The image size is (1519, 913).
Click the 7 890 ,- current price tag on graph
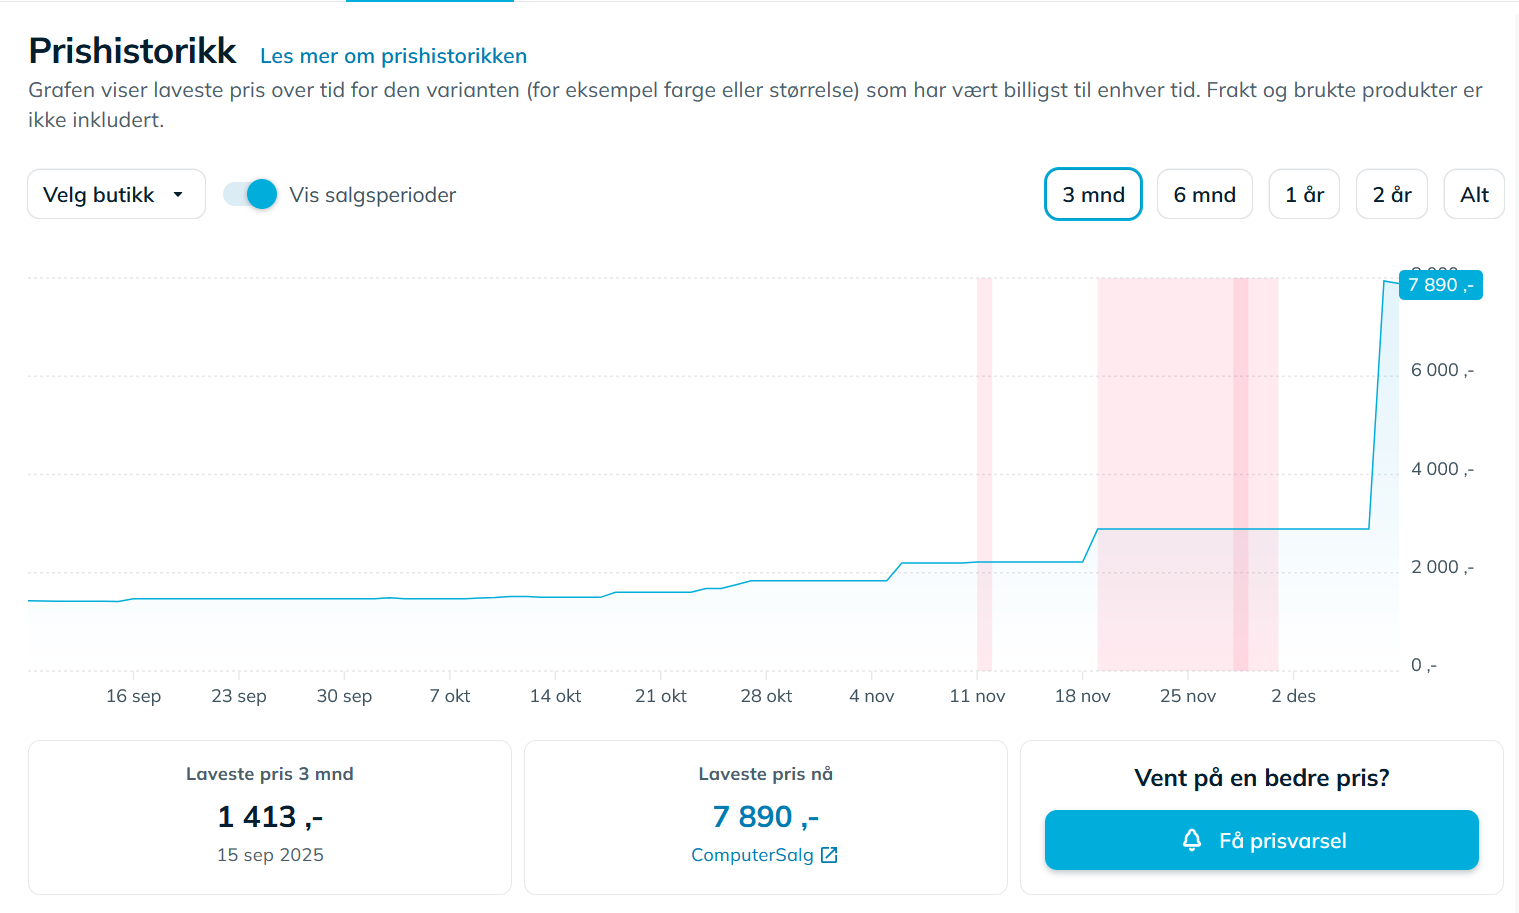[x=1440, y=285]
